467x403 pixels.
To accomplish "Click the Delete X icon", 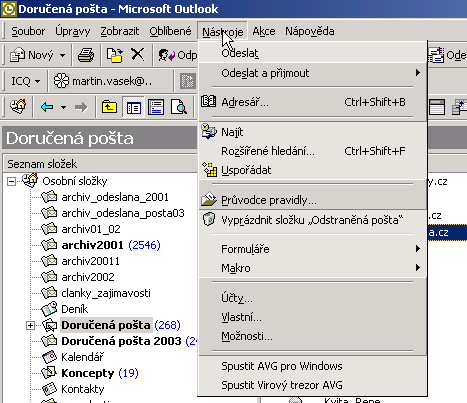I will [x=137, y=54].
